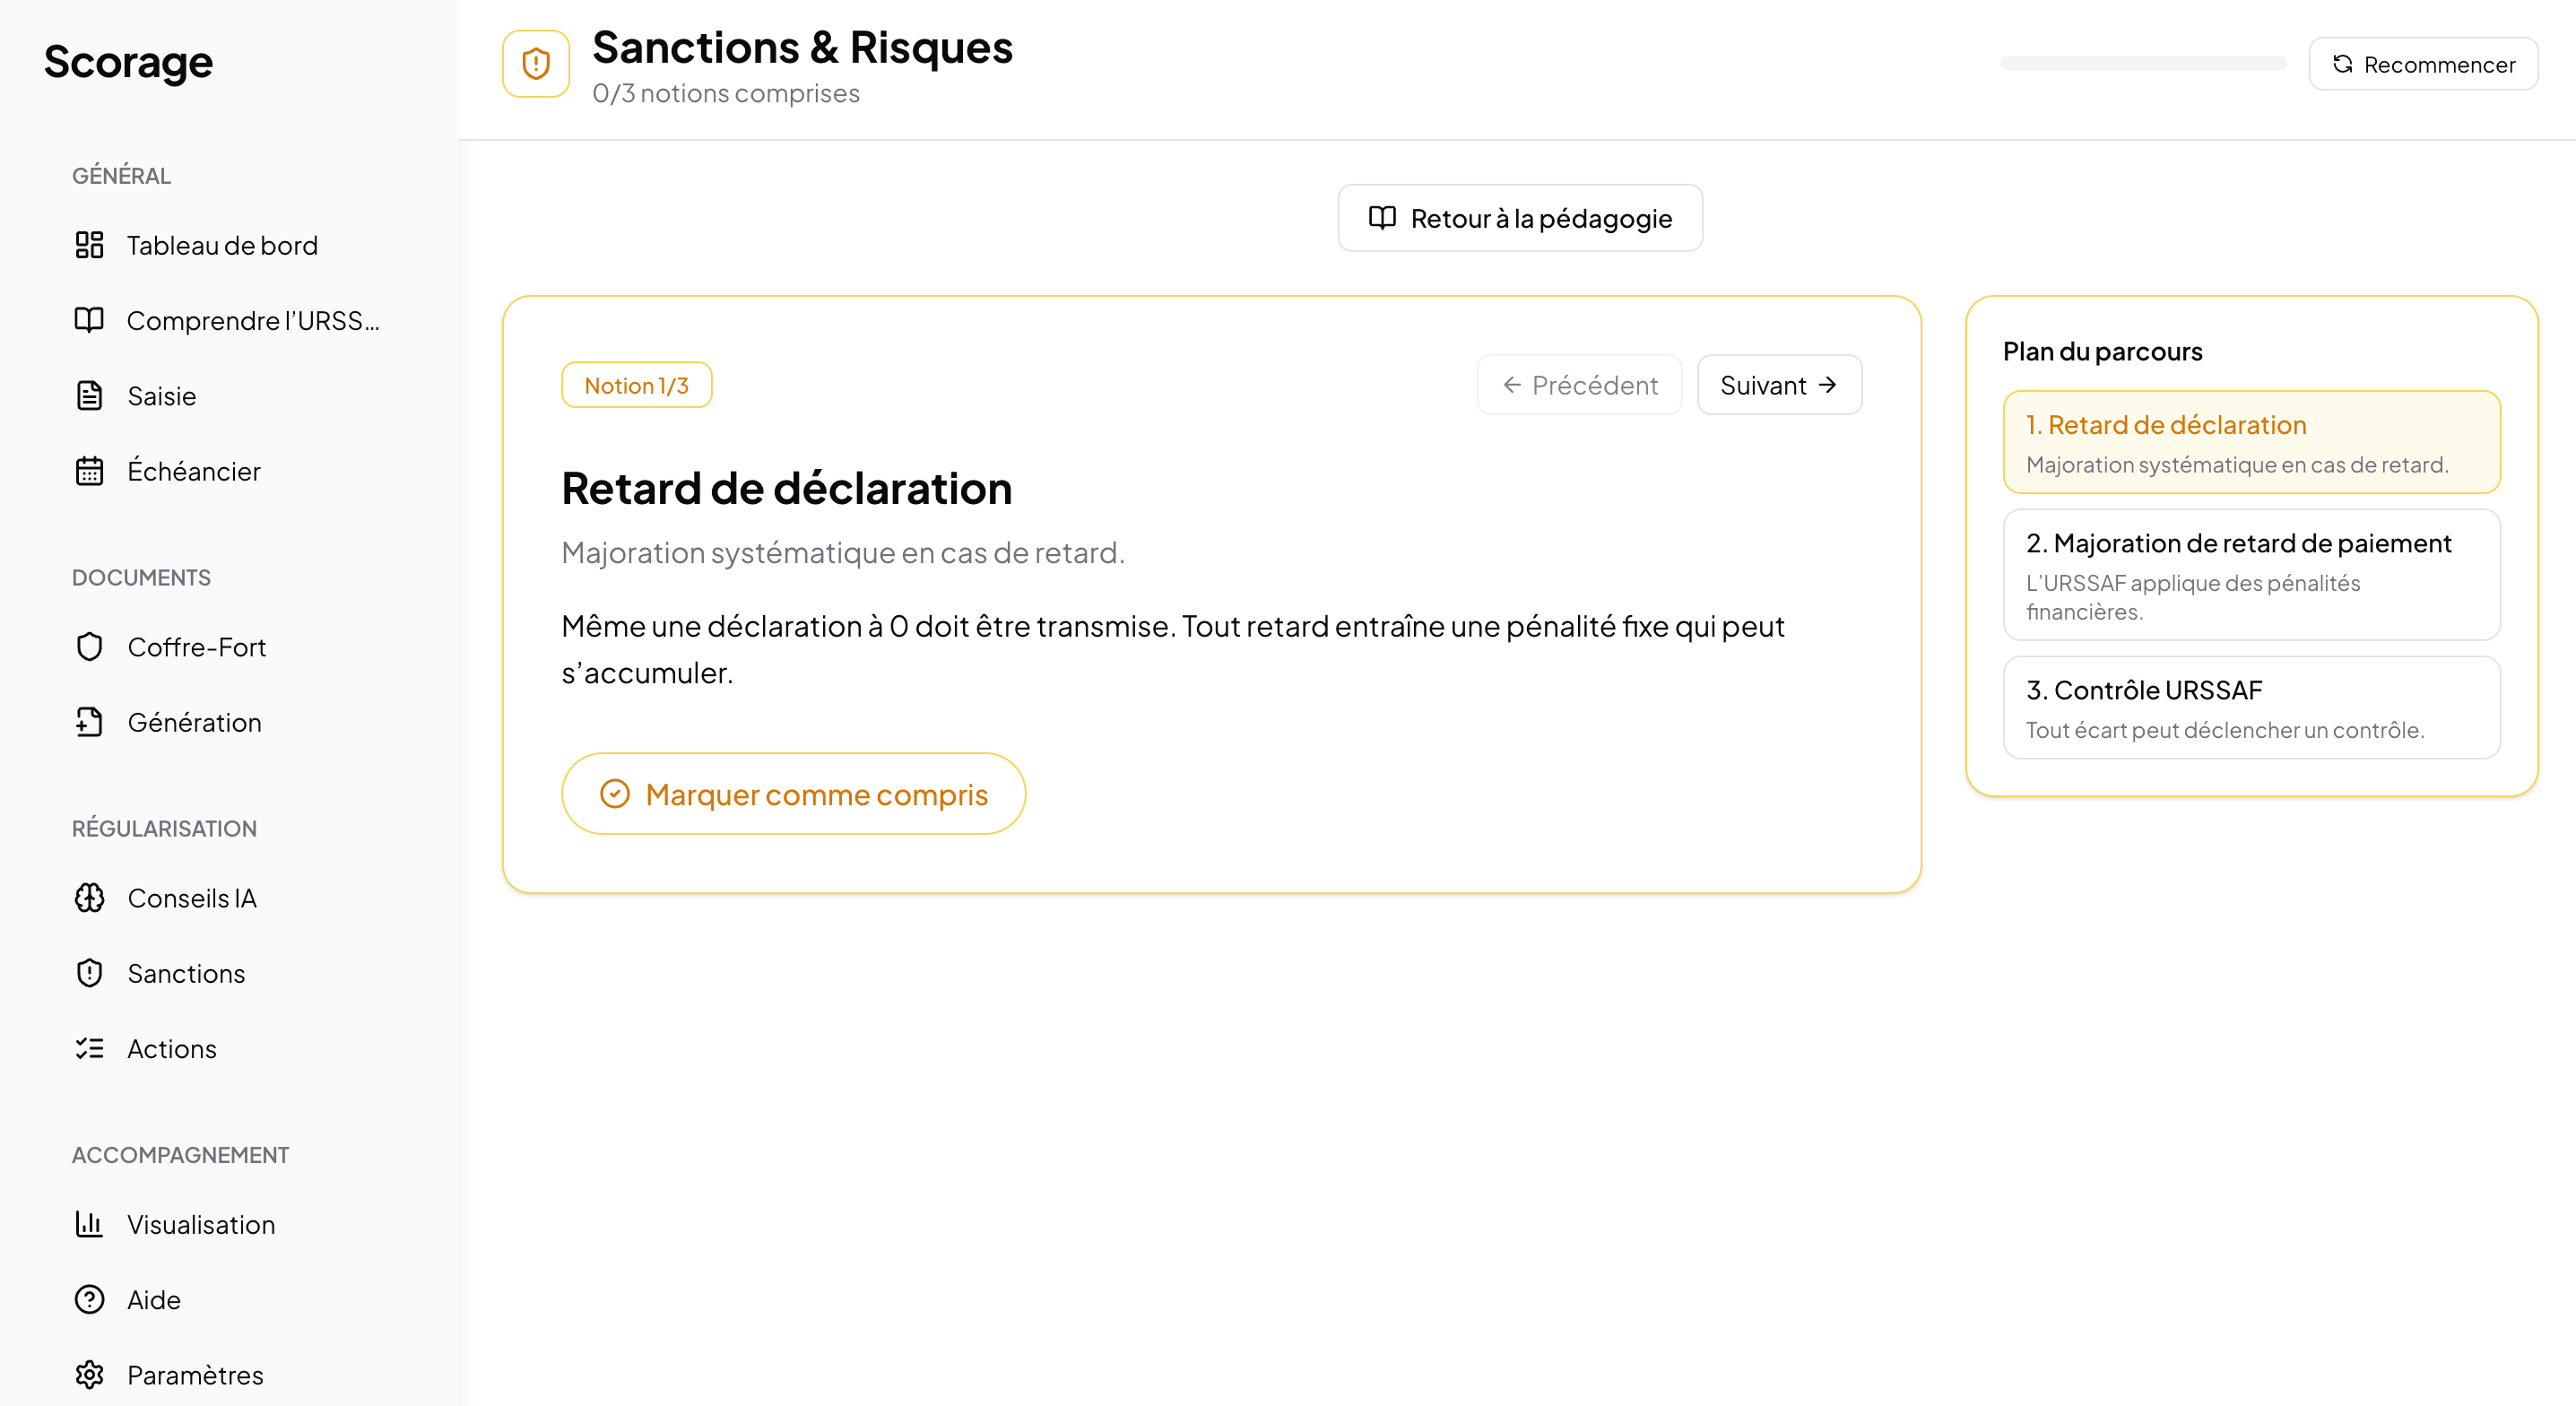Click the Visualisation chart icon

pyautogui.click(x=90, y=1224)
